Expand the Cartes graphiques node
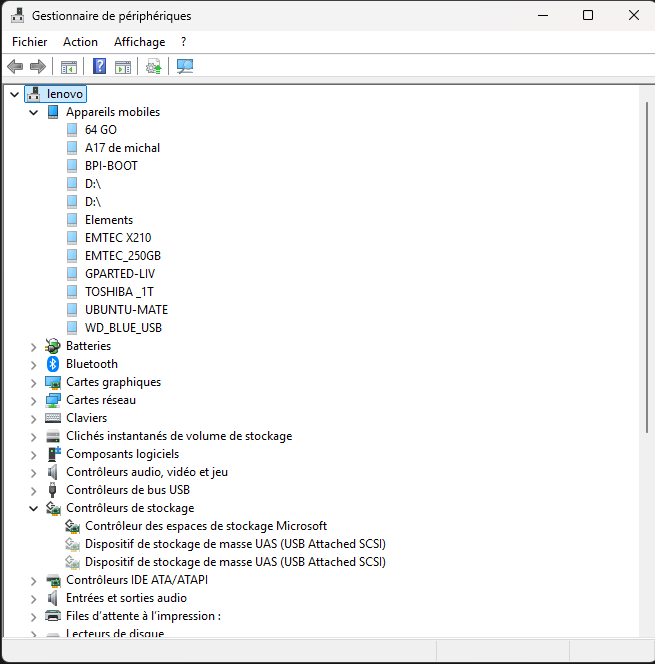 [34, 383]
